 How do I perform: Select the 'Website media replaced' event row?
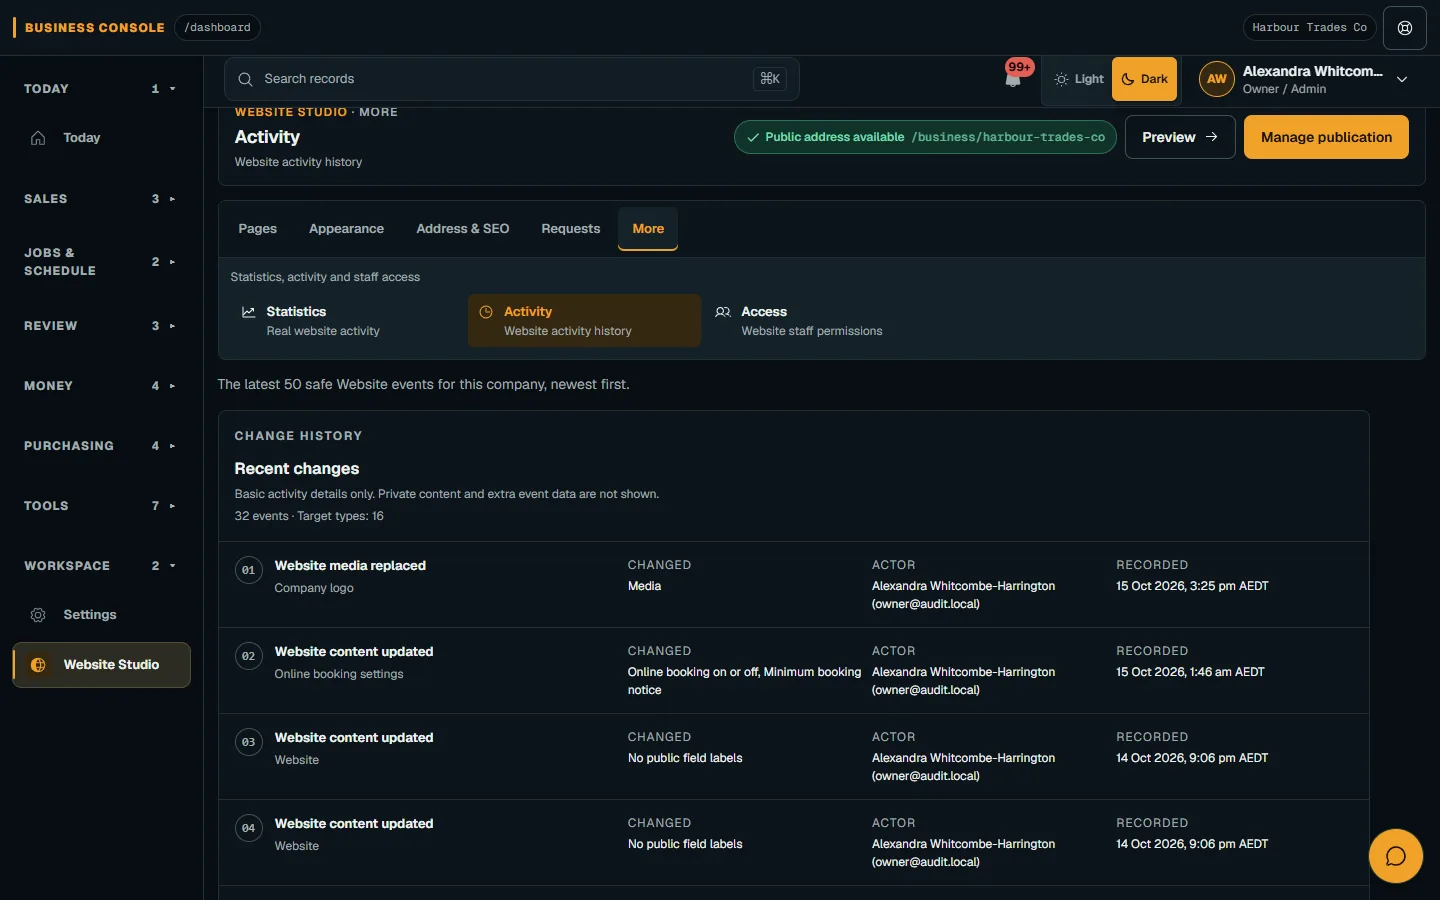tap(794, 585)
